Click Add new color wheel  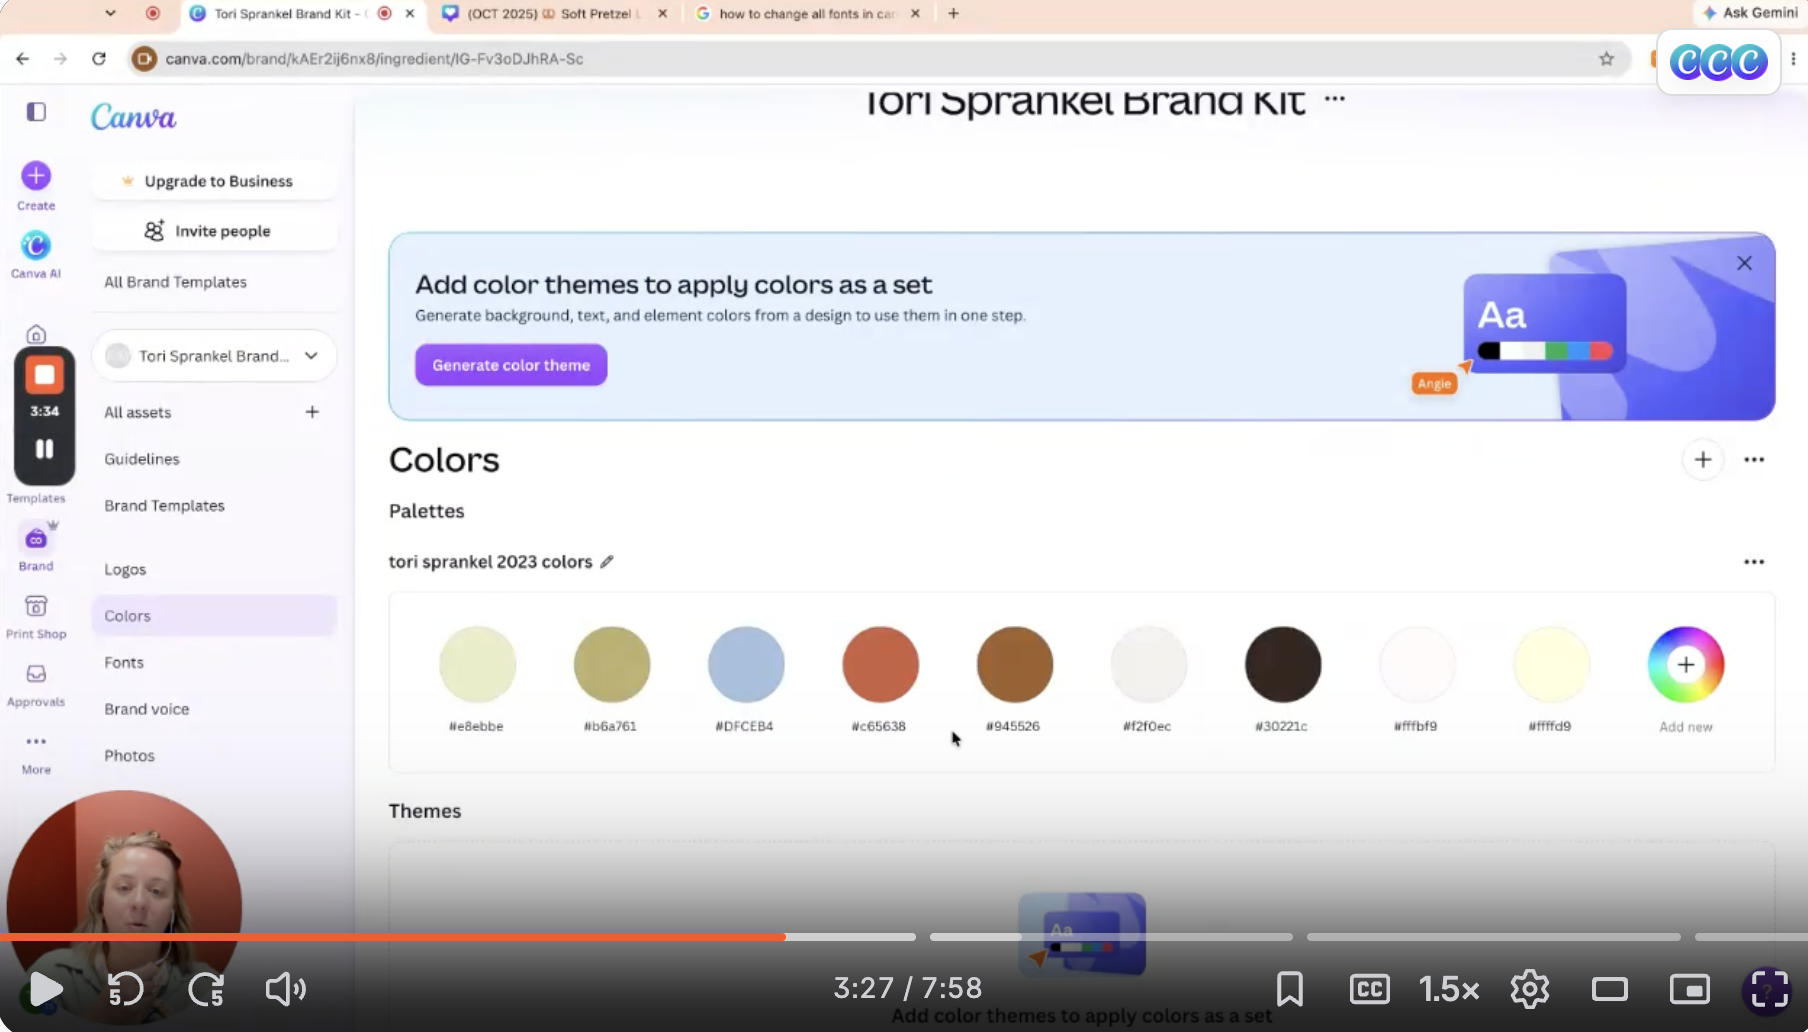(x=1686, y=665)
